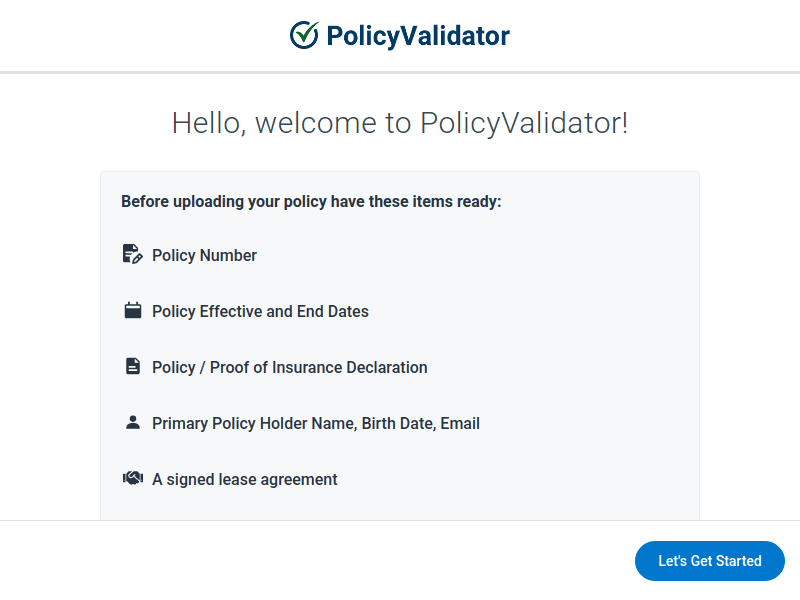Select the Policy Number list item
The height and width of the screenshot is (600, 800).
coord(204,256)
